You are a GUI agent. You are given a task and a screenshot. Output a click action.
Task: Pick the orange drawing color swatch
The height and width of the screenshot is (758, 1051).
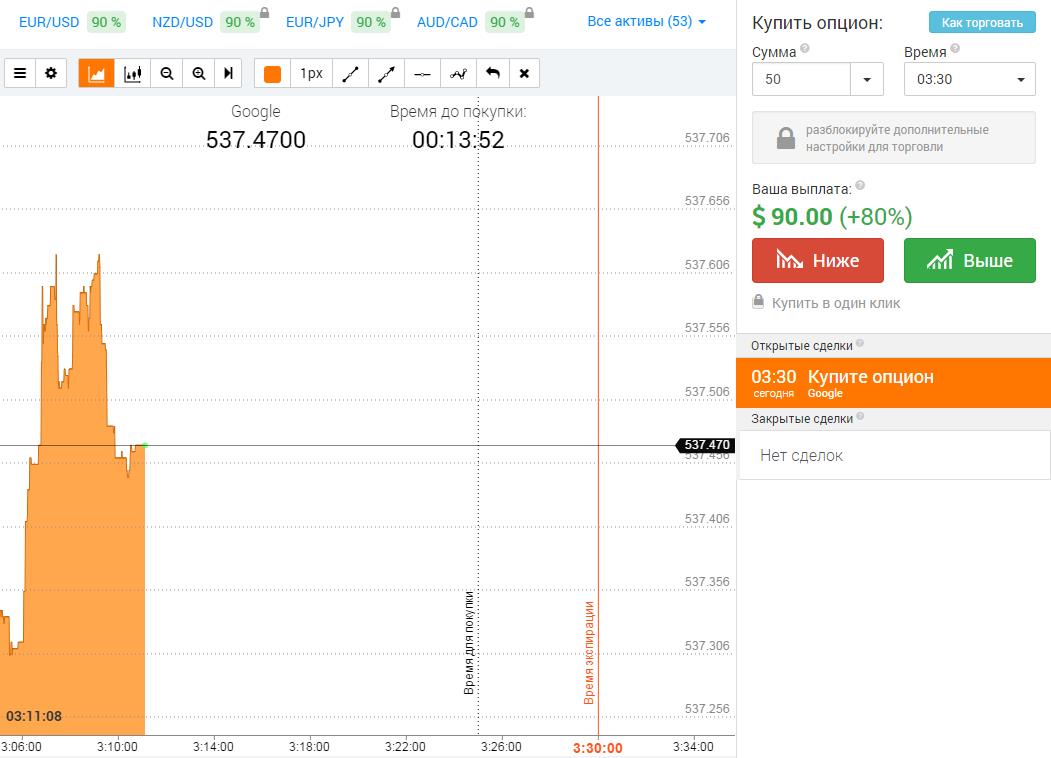pyautogui.click(x=272, y=74)
